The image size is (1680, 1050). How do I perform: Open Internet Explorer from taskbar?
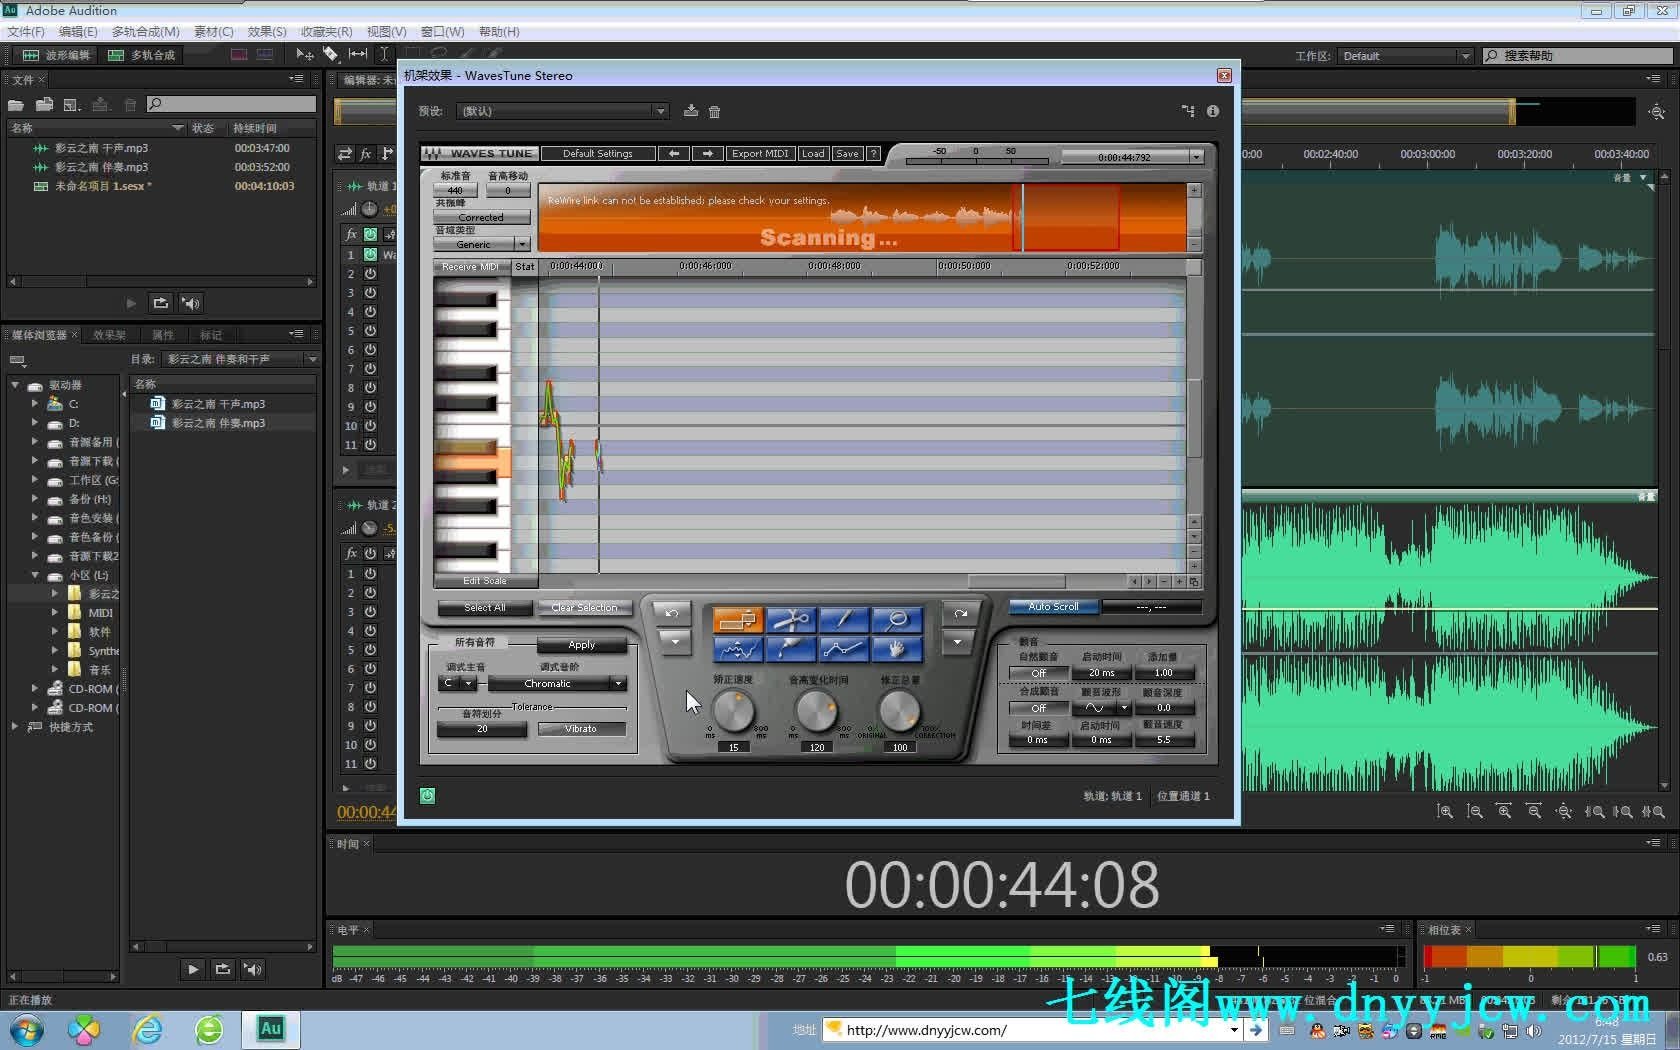(x=148, y=1029)
